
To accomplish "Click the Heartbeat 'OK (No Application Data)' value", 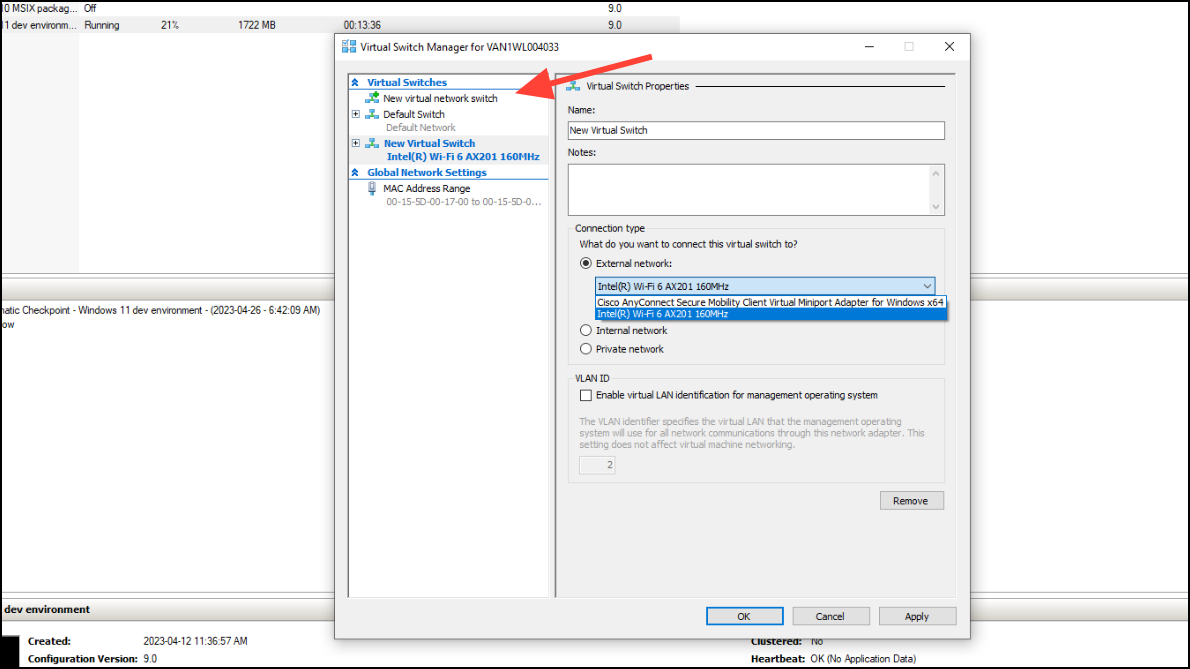I will pyautogui.click(x=863, y=658).
